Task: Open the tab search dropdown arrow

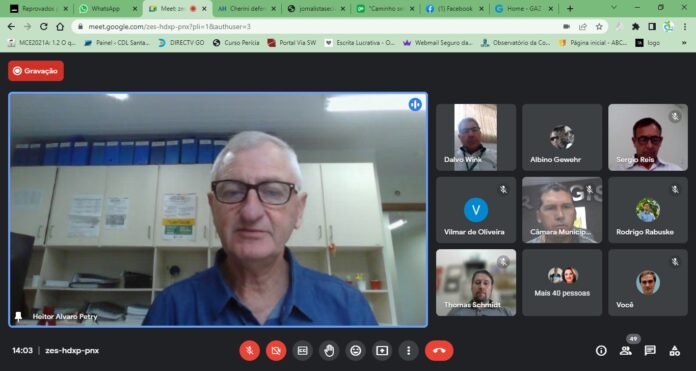Action: pos(614,8)
